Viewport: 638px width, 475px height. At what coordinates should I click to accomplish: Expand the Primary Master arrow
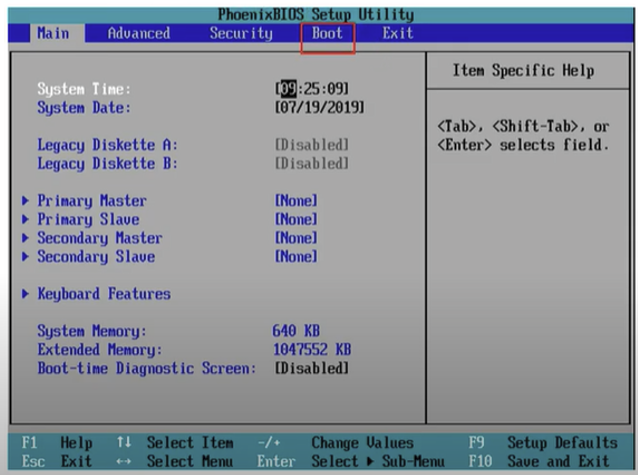coord(25,200)
